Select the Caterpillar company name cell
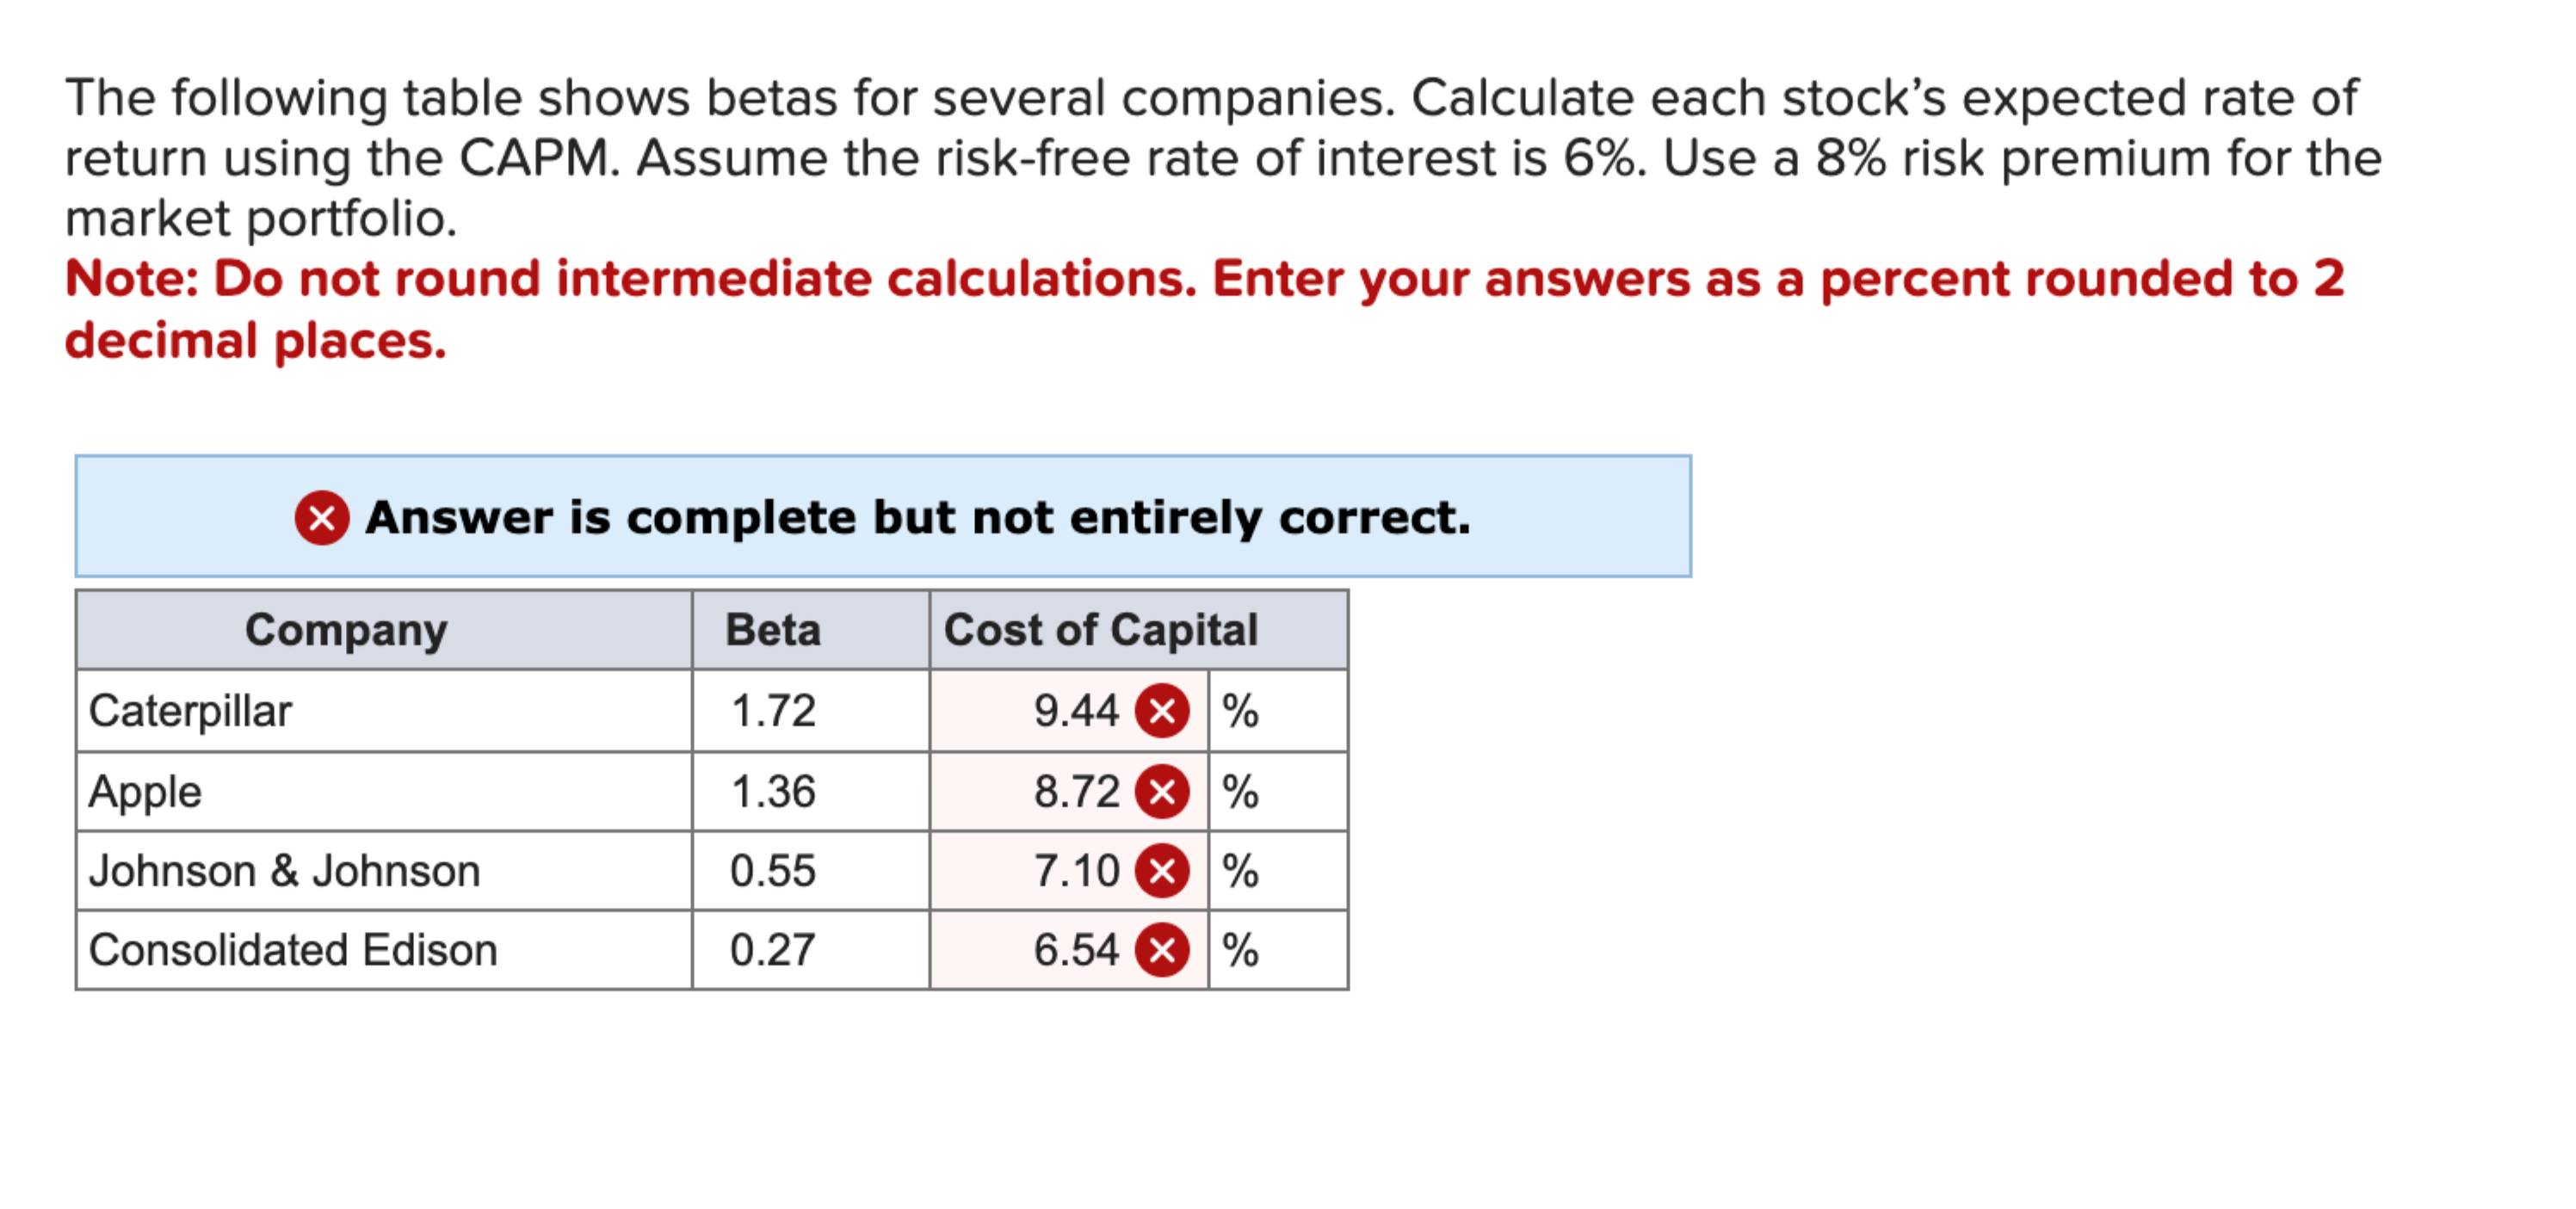The image size is (2576, 1209). pyautogui.click(x=190, y=710)
